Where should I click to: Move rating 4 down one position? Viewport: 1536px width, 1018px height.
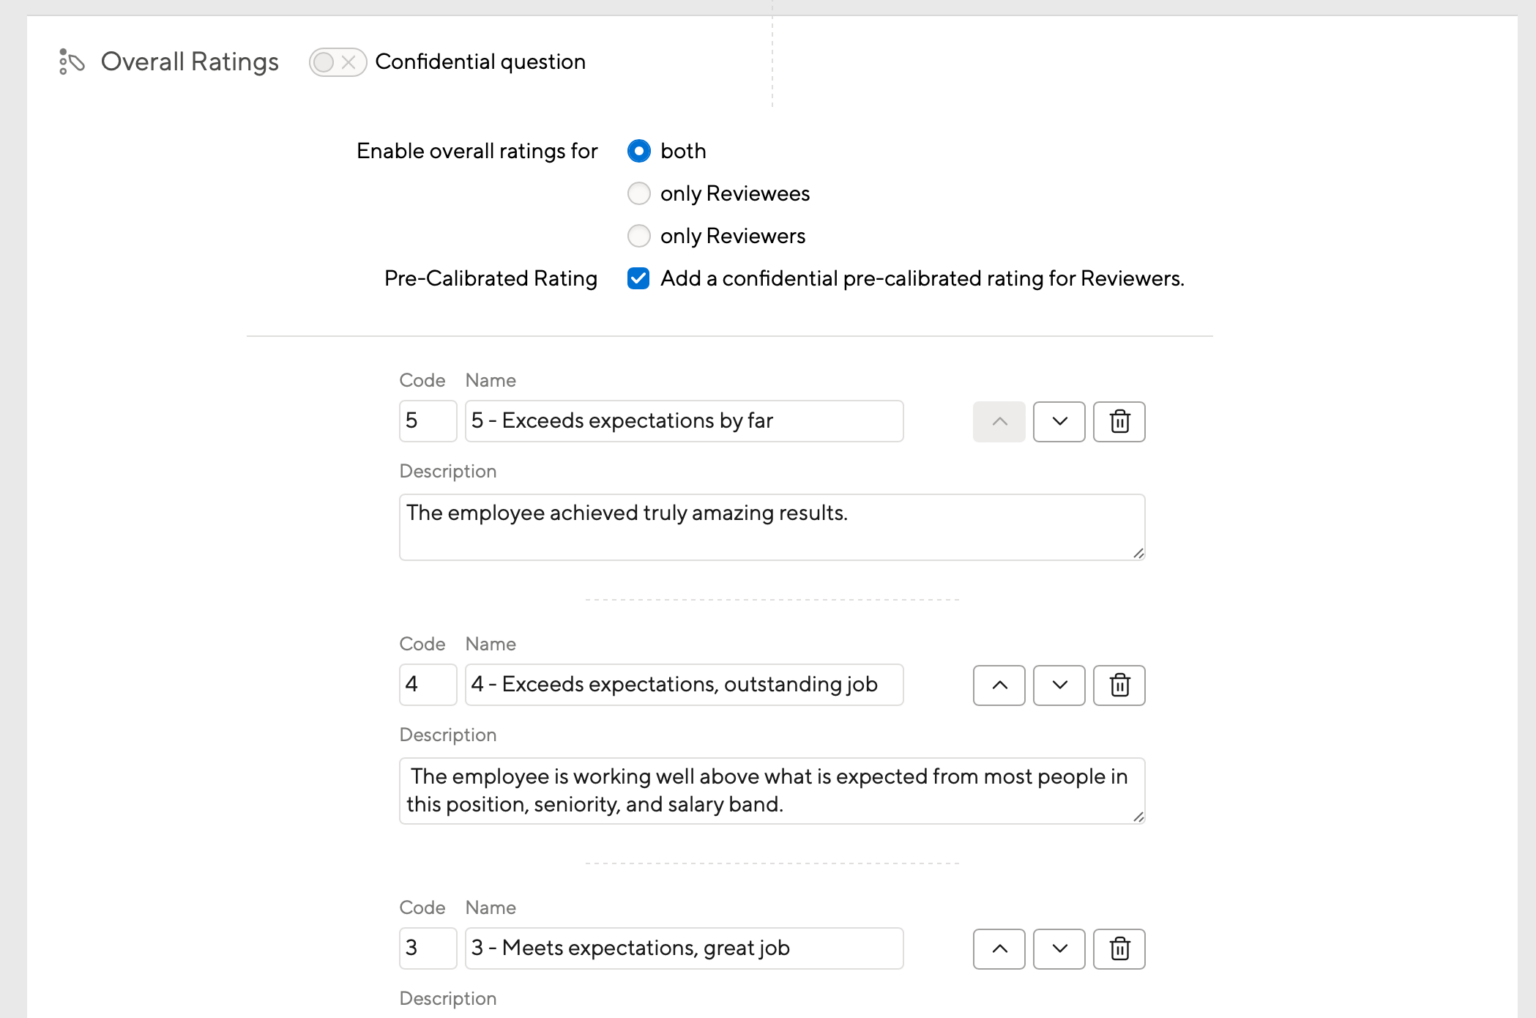pyautogui.click(x=1058, y=685)
